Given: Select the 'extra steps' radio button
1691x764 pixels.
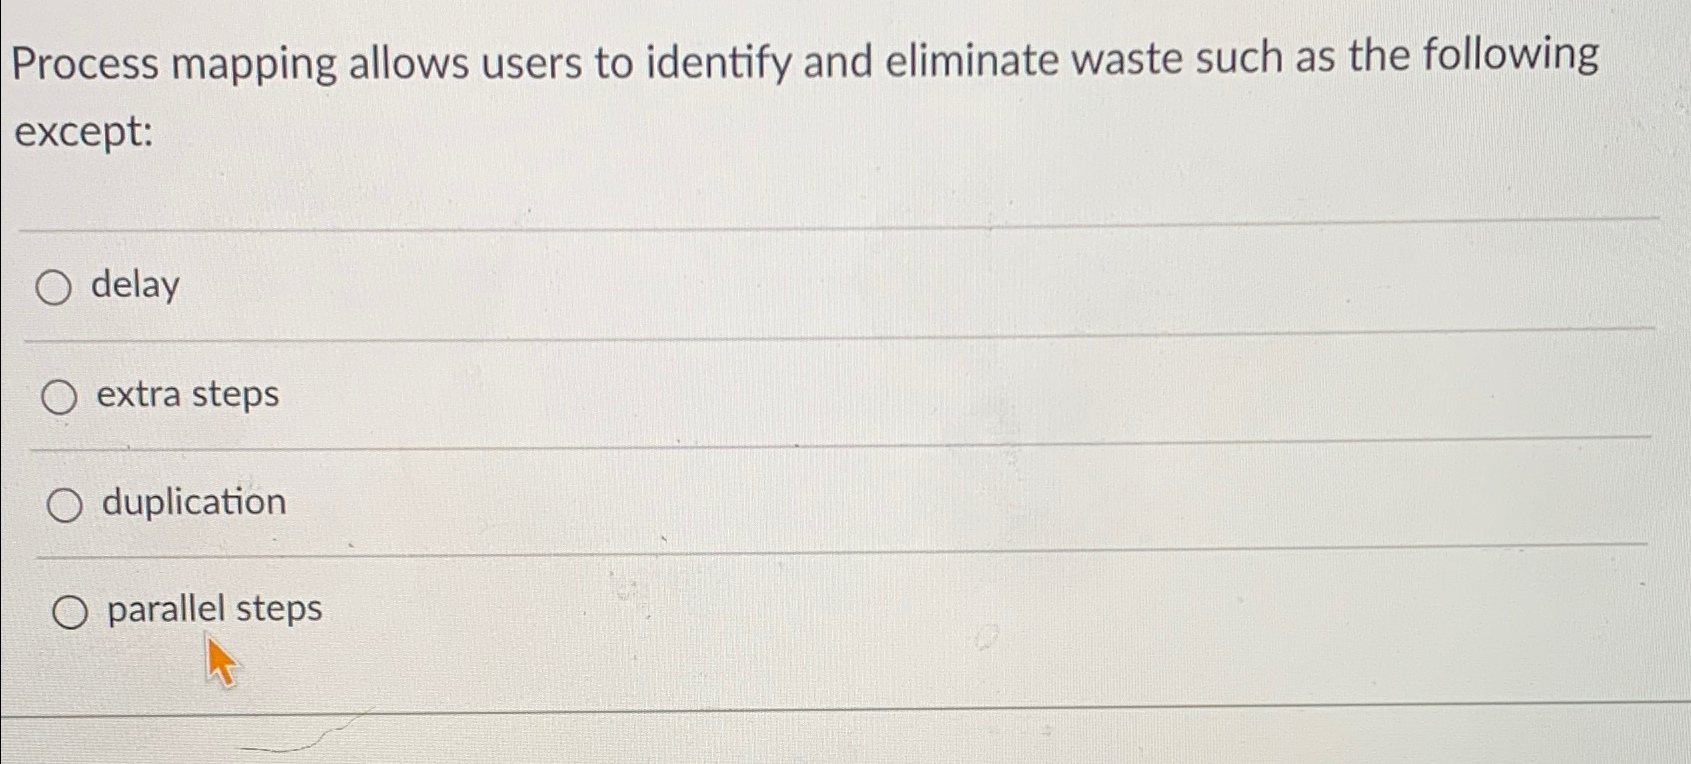Looking at the screenshot, I should 62,396.
